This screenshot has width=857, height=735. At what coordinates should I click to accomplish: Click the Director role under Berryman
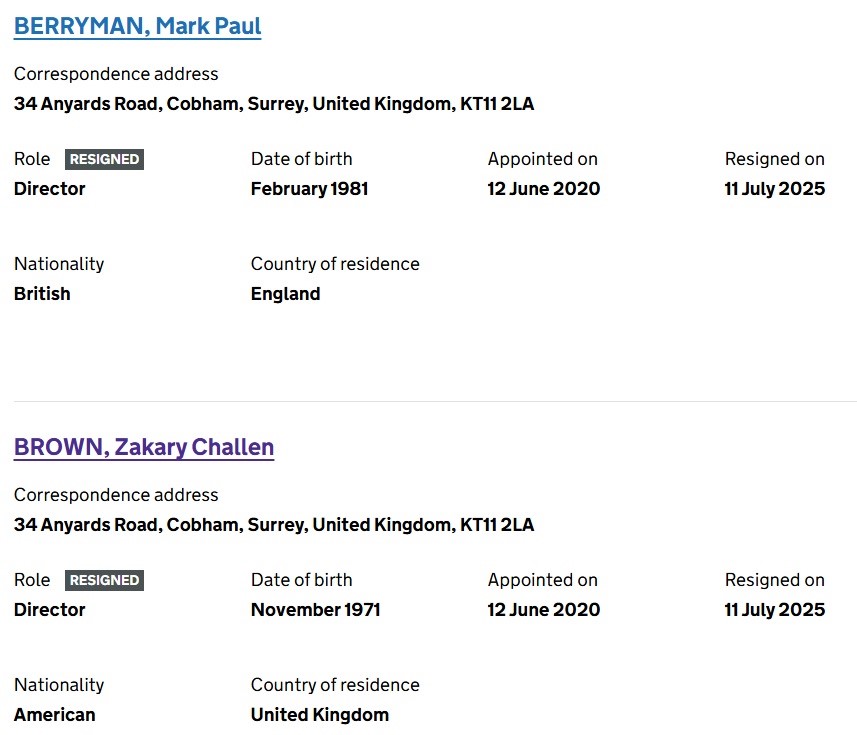click(49, 189)
